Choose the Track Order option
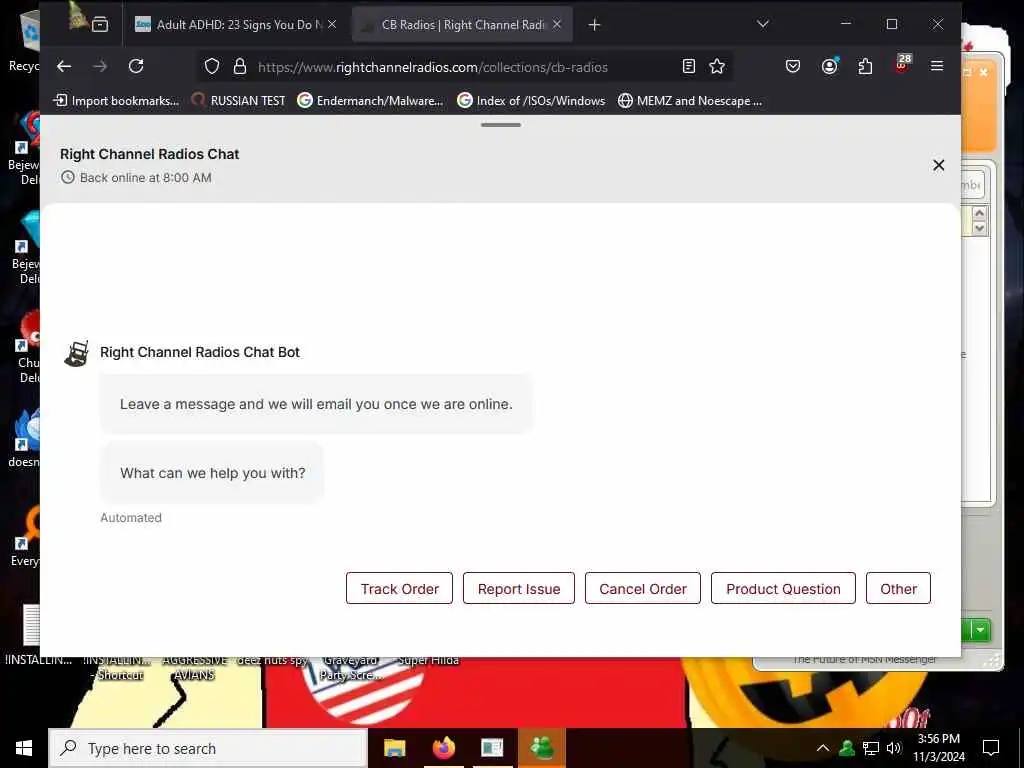 click(x=399, y=588)
